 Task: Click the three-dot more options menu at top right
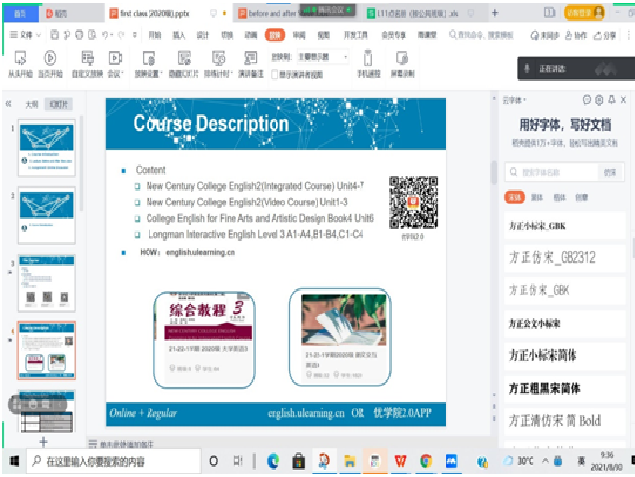629,36
